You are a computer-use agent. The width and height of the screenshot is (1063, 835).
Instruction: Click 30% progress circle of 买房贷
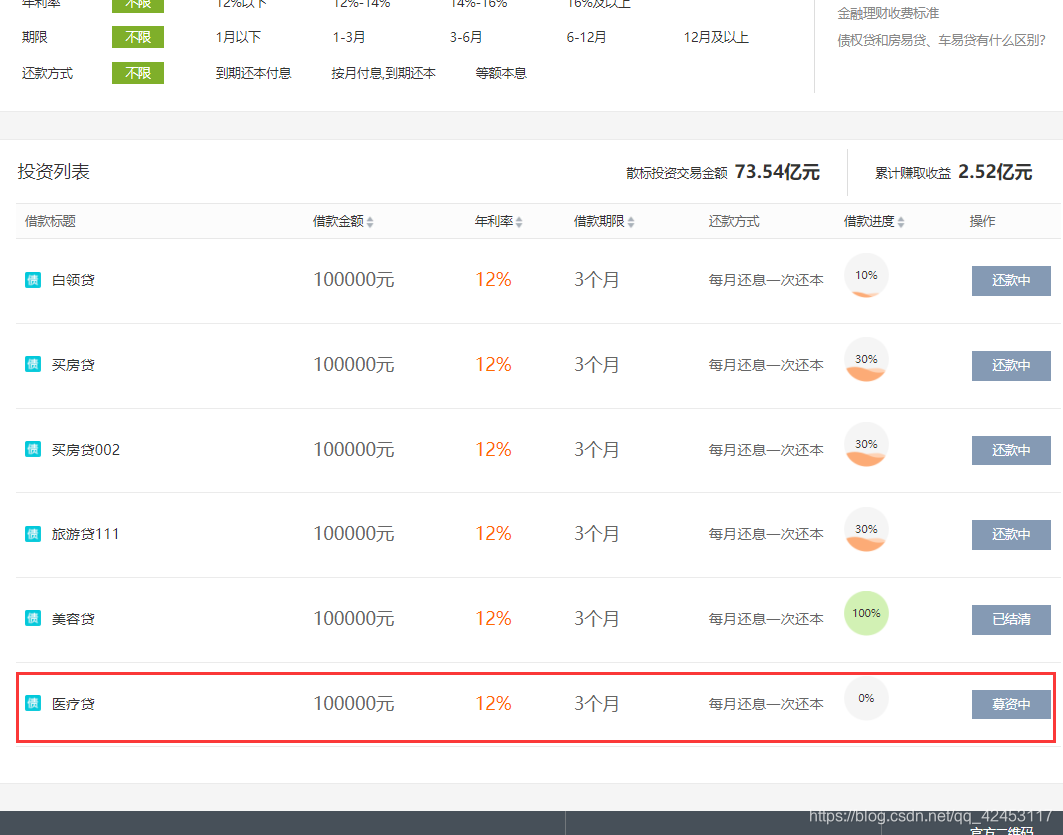pyautogui.click(x=866, y=359)
